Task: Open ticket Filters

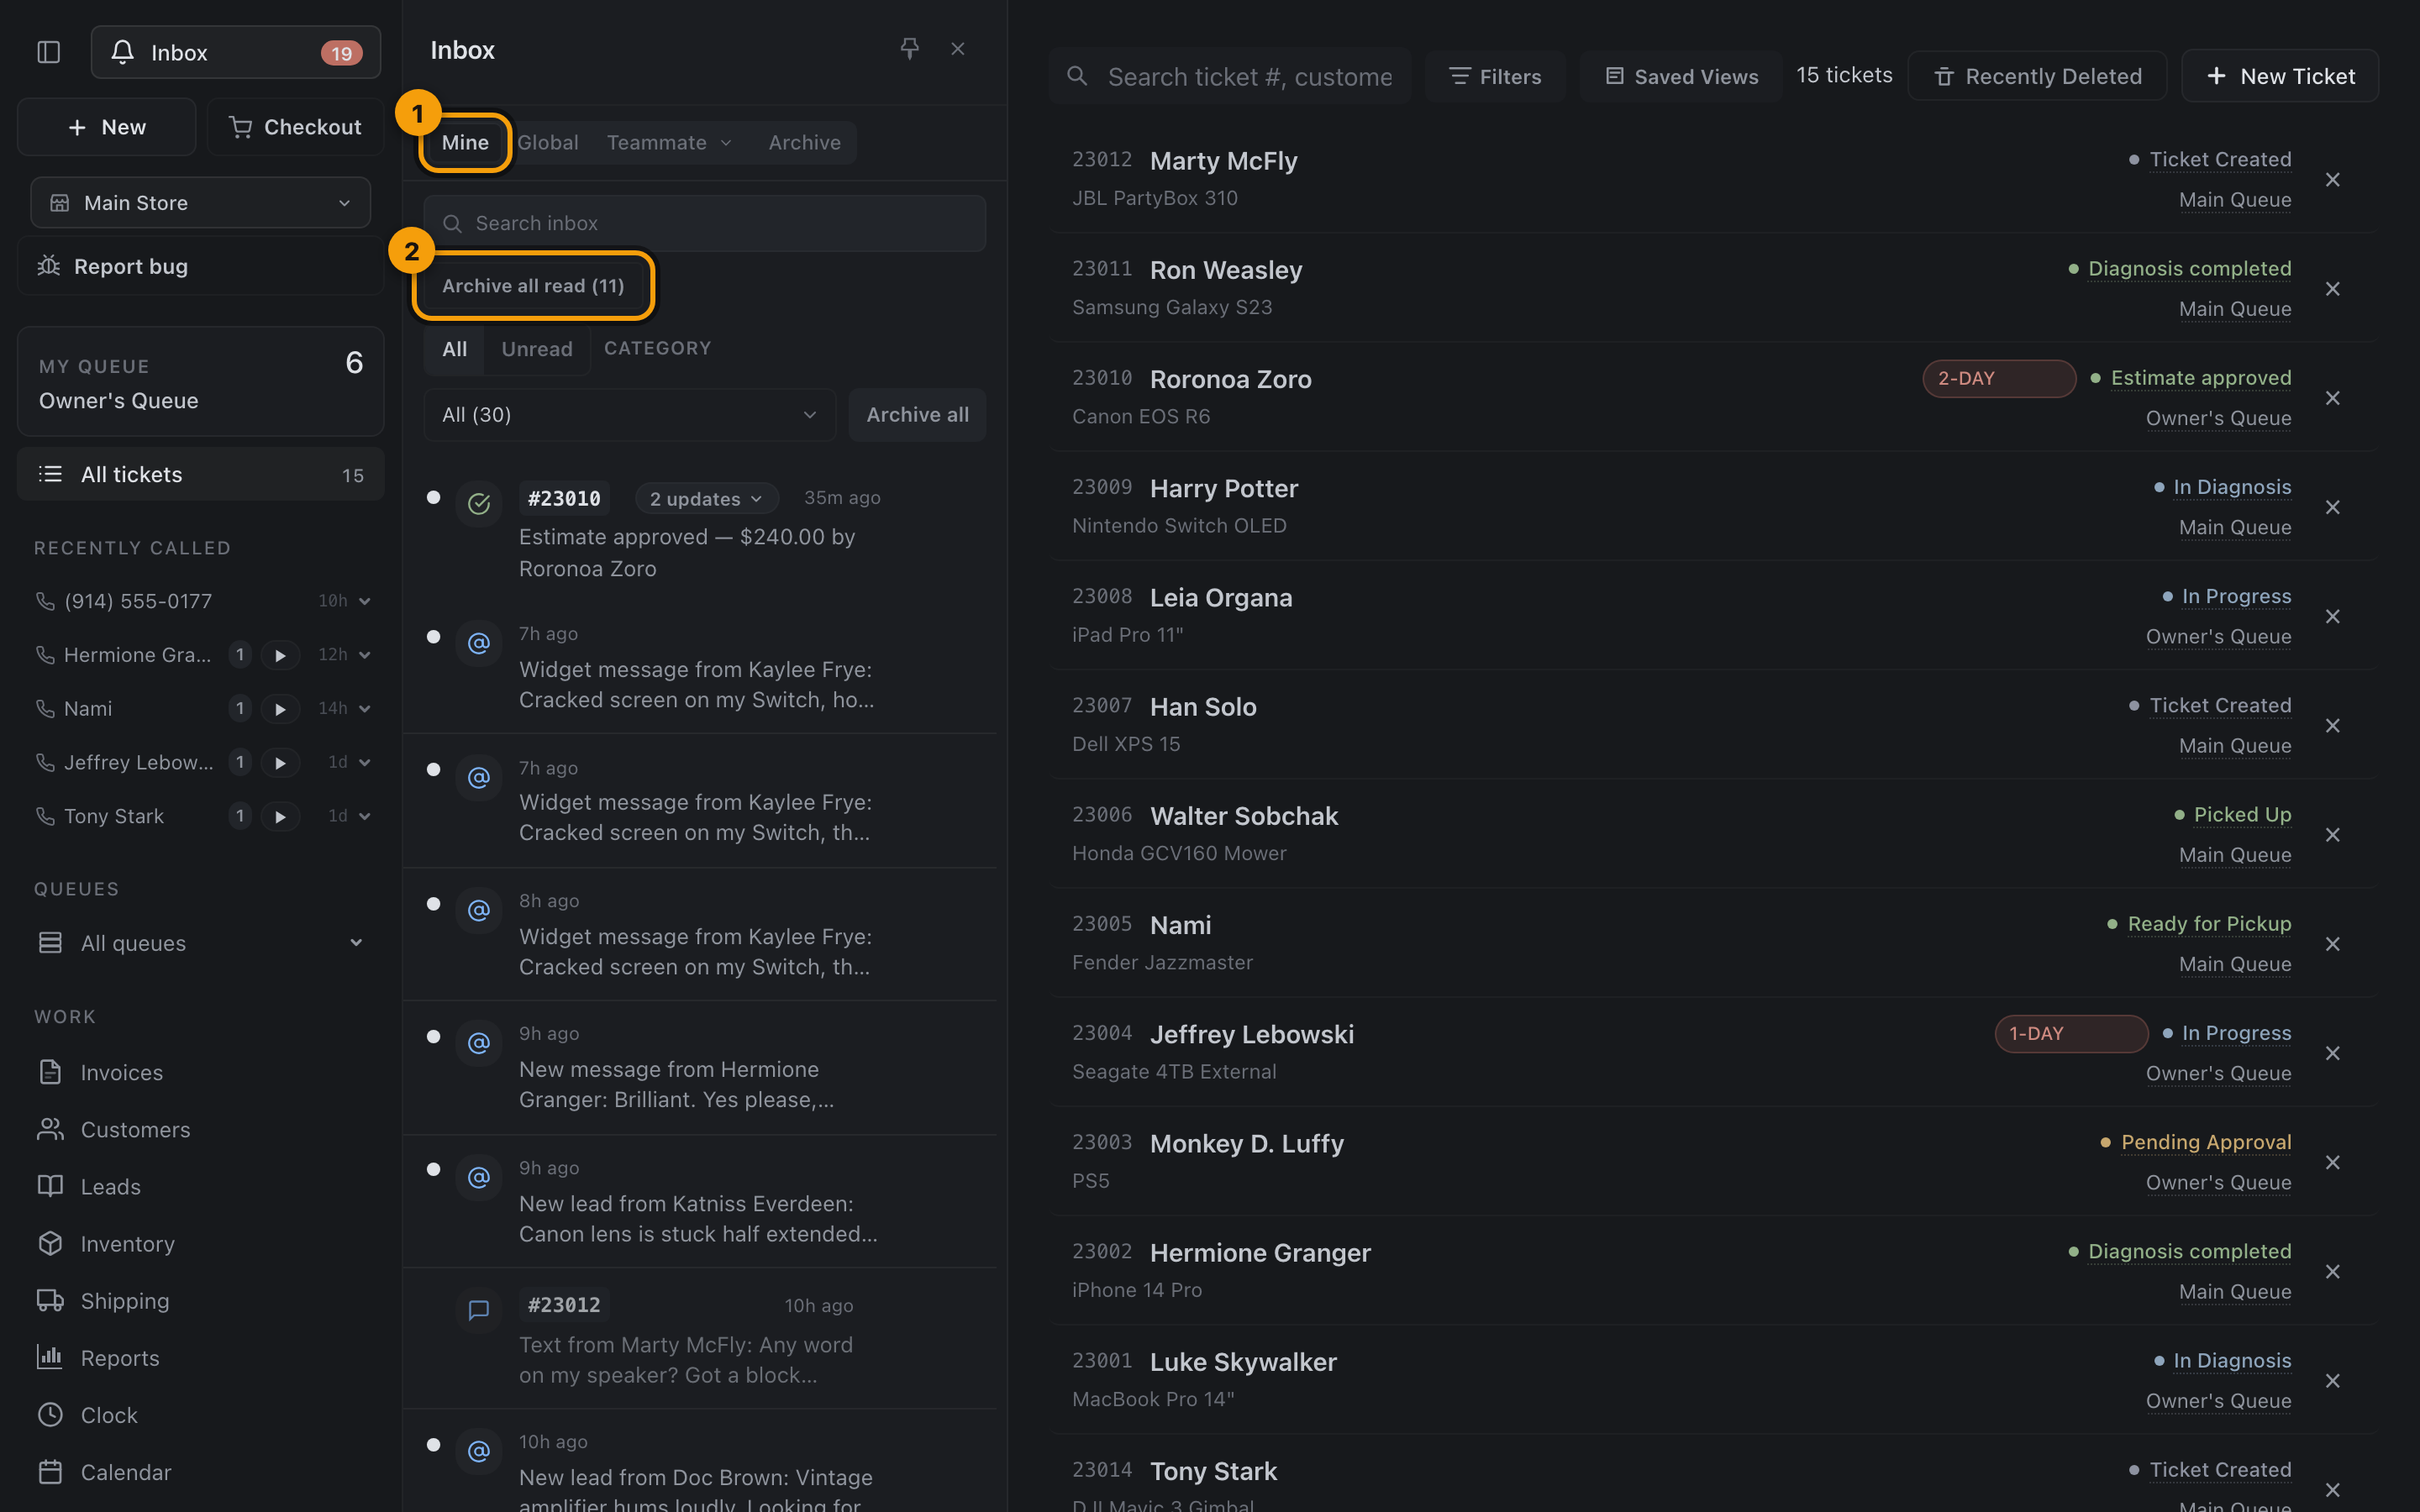Action: pyautogui.click(x=1495, y=76)
